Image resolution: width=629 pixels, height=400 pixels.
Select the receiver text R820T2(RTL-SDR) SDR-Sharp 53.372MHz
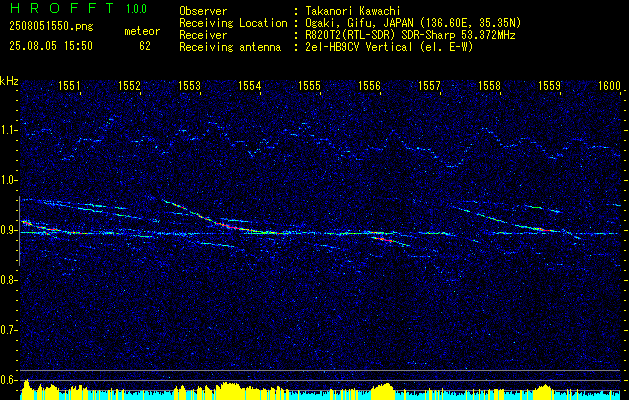click(x=410, y=35)
